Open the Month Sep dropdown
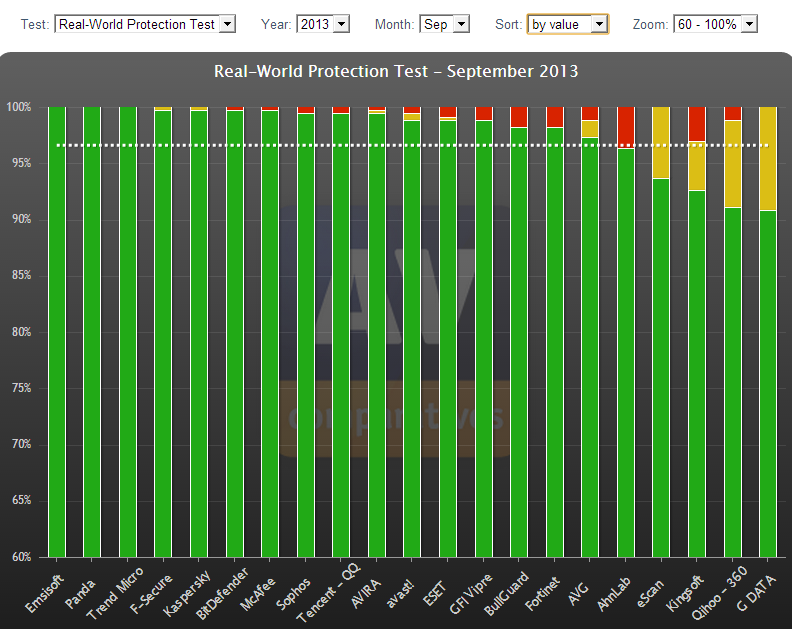792x629 pixels. [444, 24]
